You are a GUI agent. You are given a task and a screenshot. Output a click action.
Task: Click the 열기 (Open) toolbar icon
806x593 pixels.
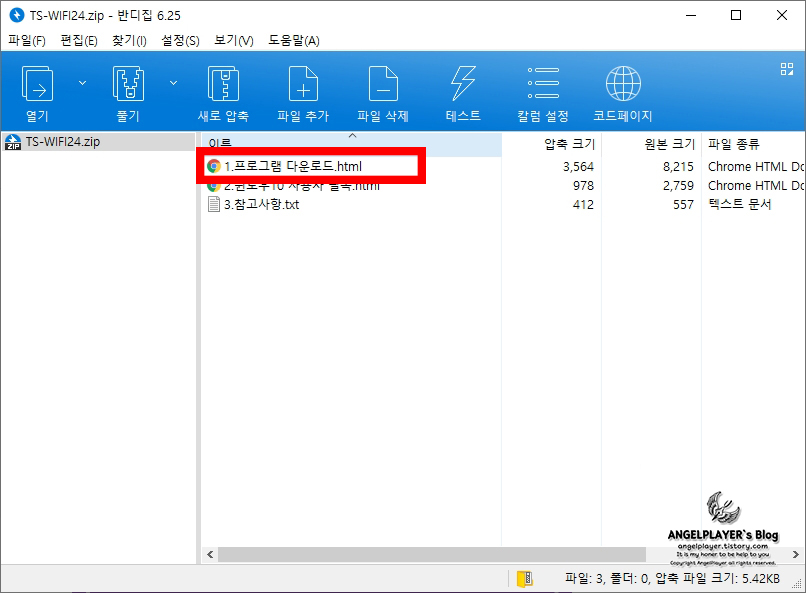37,84
